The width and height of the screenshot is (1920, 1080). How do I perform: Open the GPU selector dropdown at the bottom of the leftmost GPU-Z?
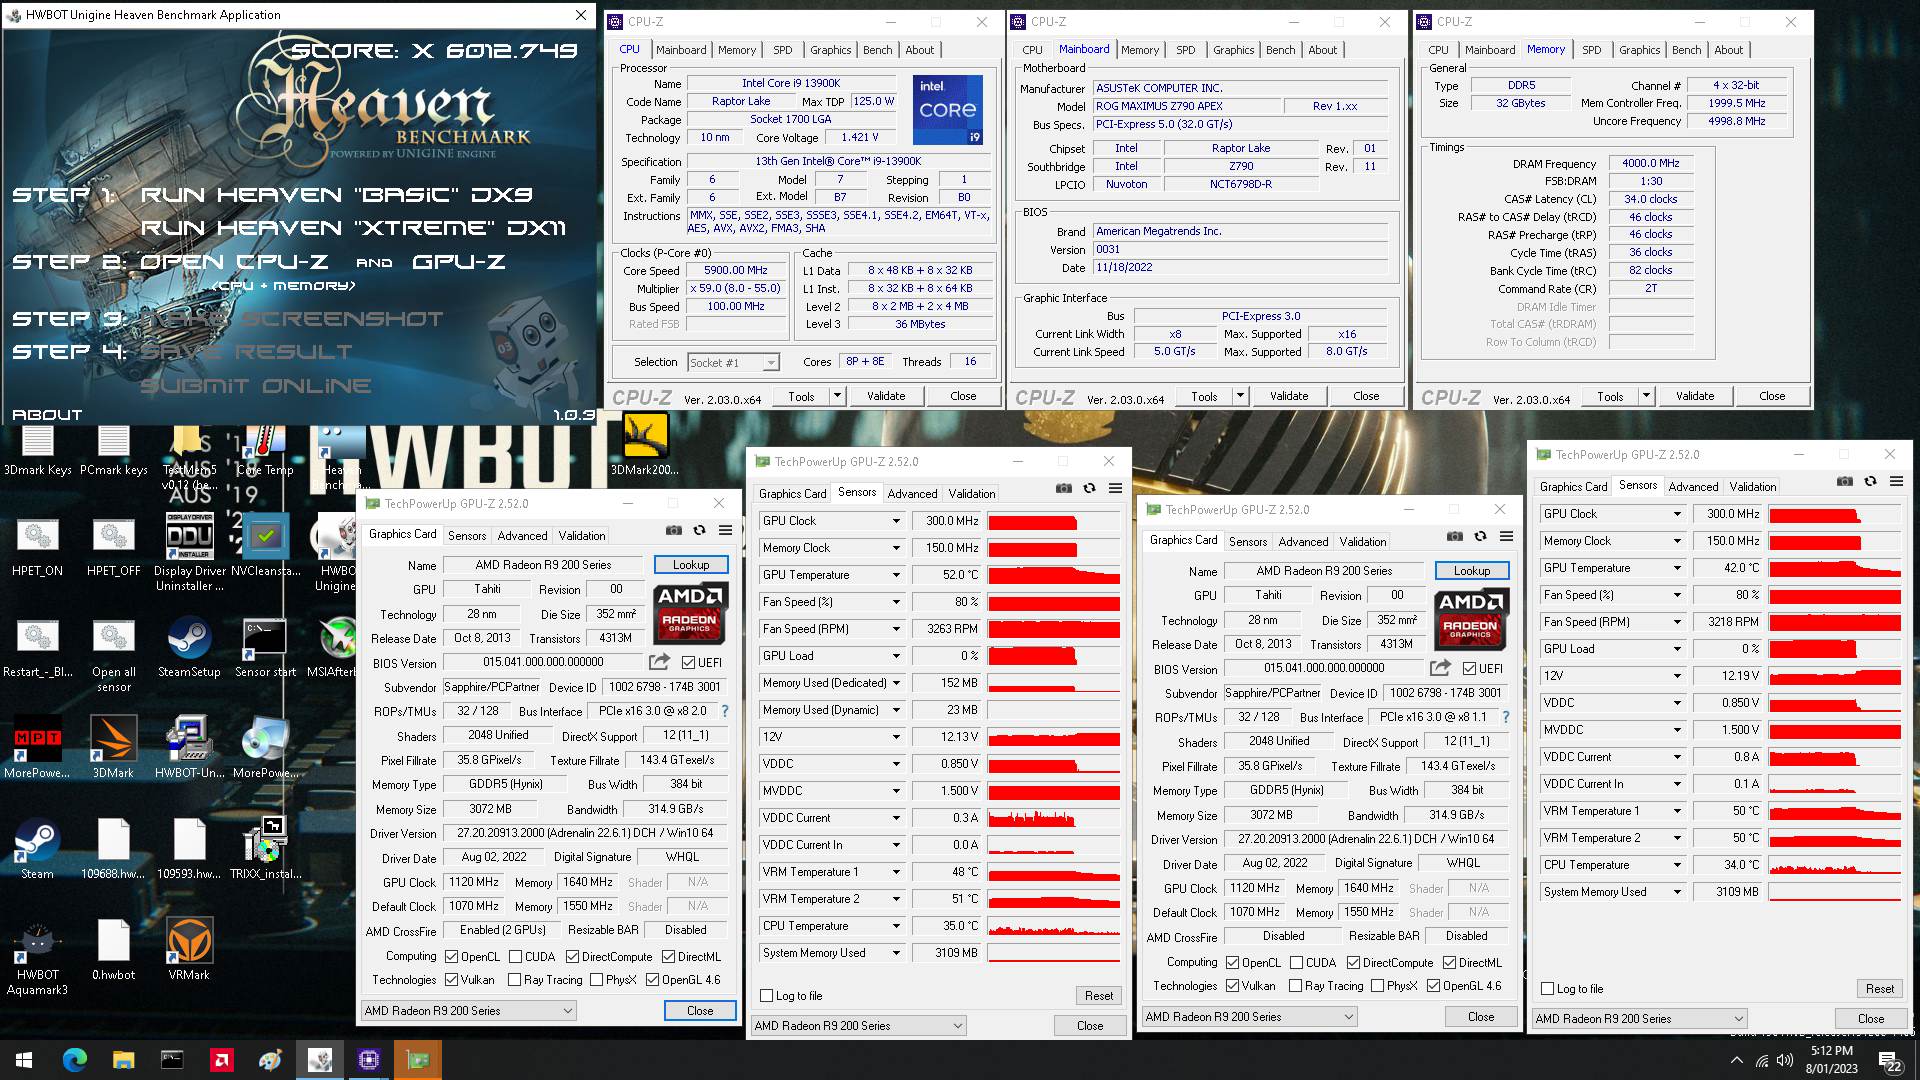pyautogui.click(x=469, y=1011)
